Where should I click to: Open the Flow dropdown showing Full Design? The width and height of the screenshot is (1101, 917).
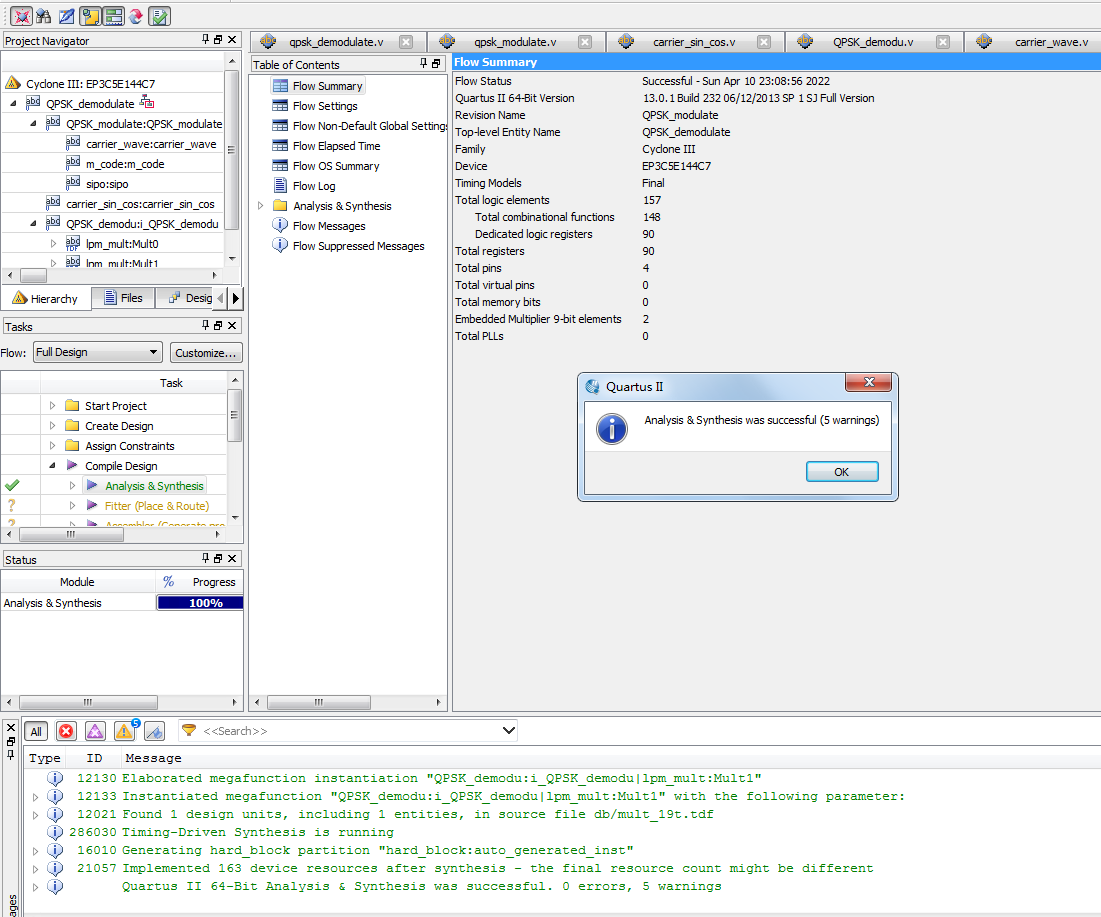(97, 352)
